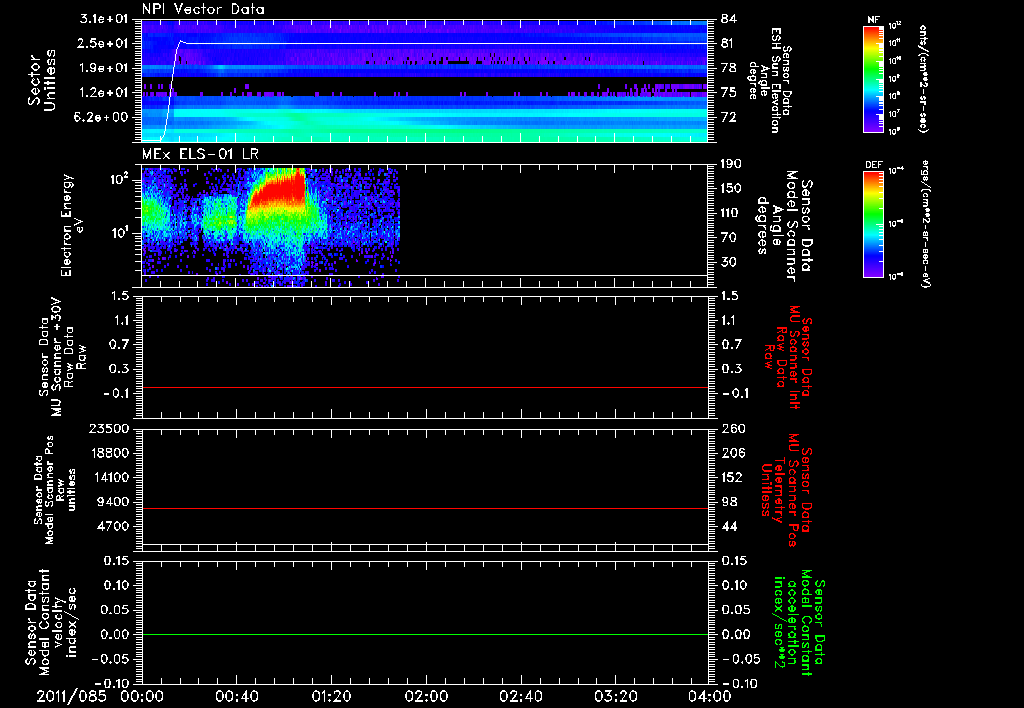Viewport: 1024px width, 708px height.
Task: Click the 03:20 time axis label
Action: (616, 696)
